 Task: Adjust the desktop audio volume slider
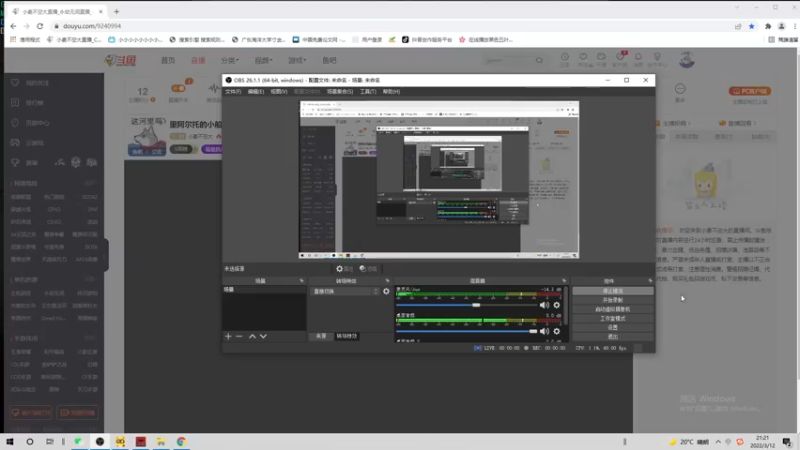pos(467,331)
